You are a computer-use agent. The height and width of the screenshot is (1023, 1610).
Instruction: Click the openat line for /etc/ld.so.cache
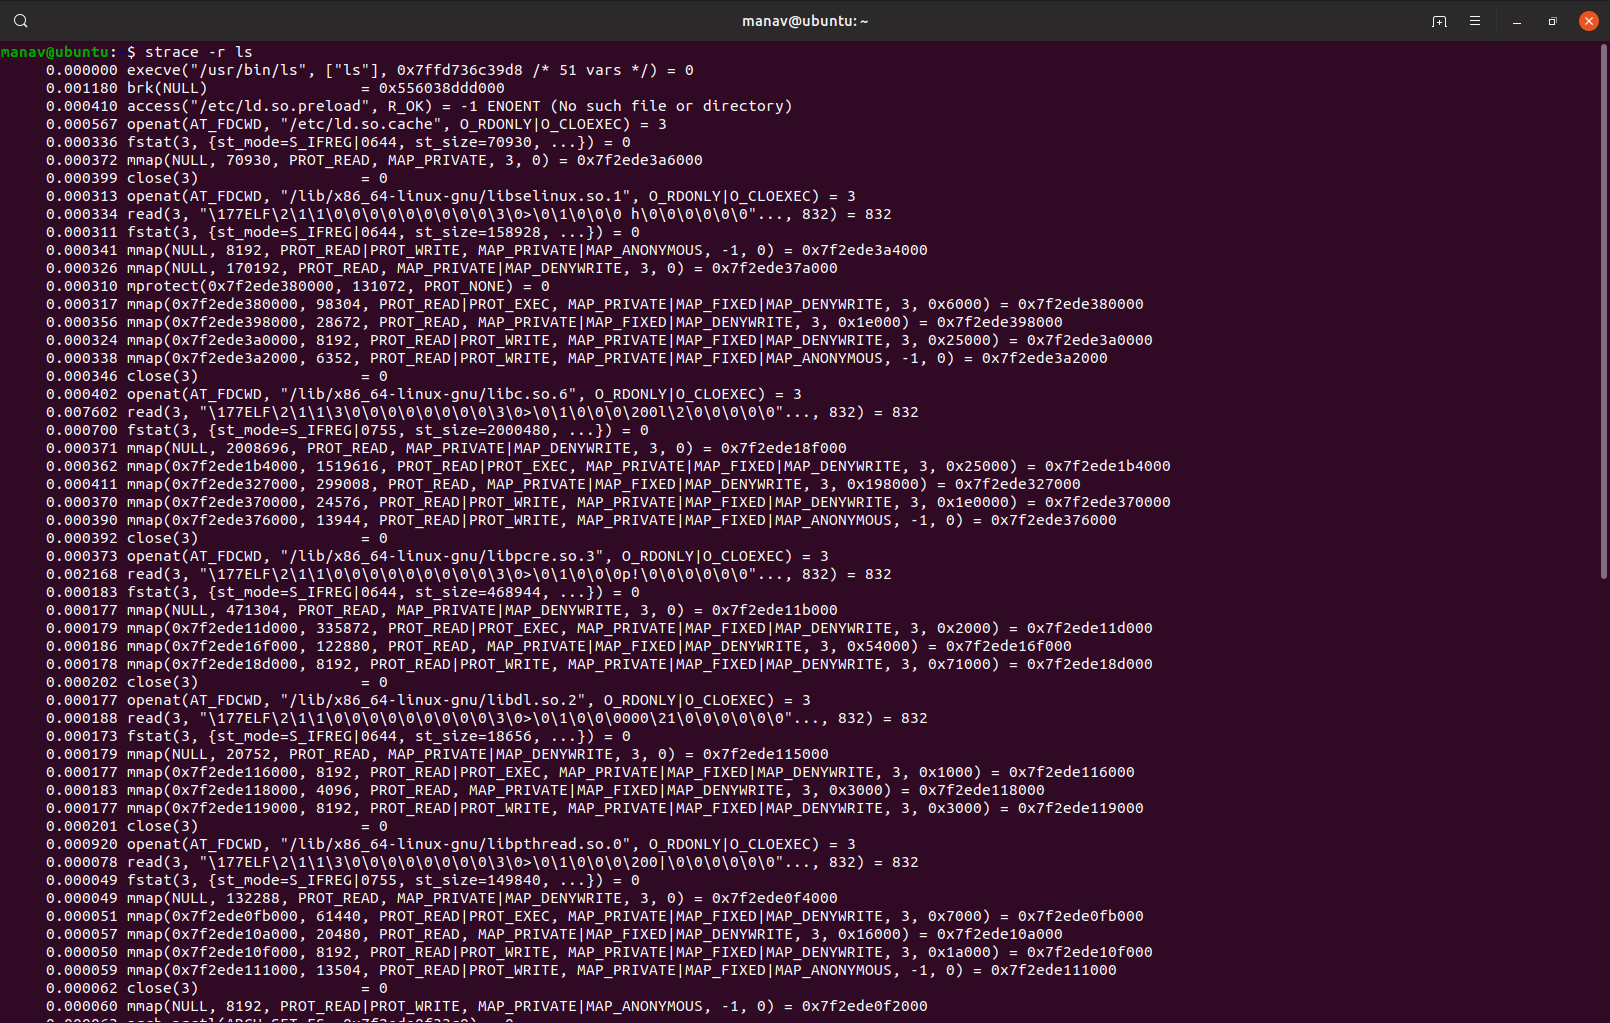tap(356, 124)
